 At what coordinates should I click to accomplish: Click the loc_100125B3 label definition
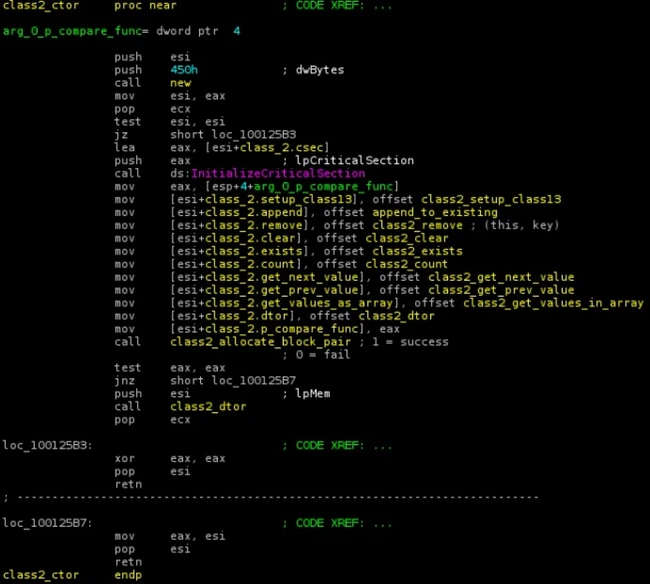click(47, 445)
